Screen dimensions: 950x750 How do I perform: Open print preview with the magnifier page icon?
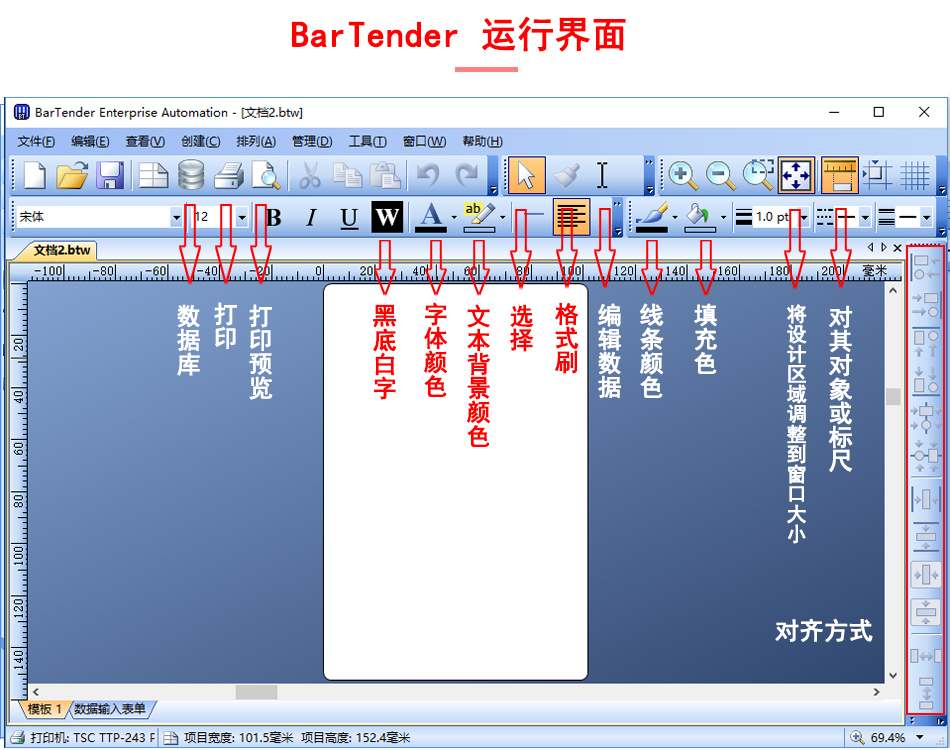pyautogui.click(x=265, y=176)
